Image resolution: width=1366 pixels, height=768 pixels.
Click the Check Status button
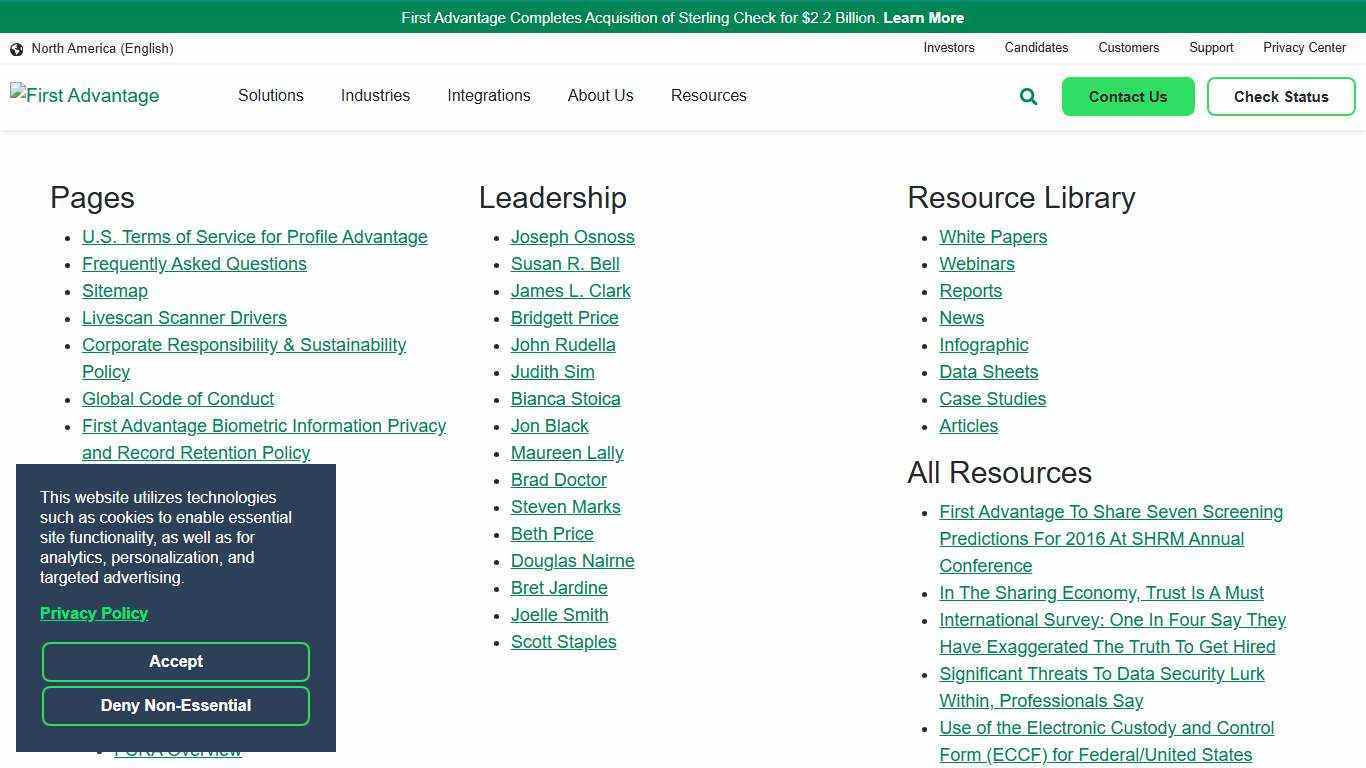(x=1281, y=96)
